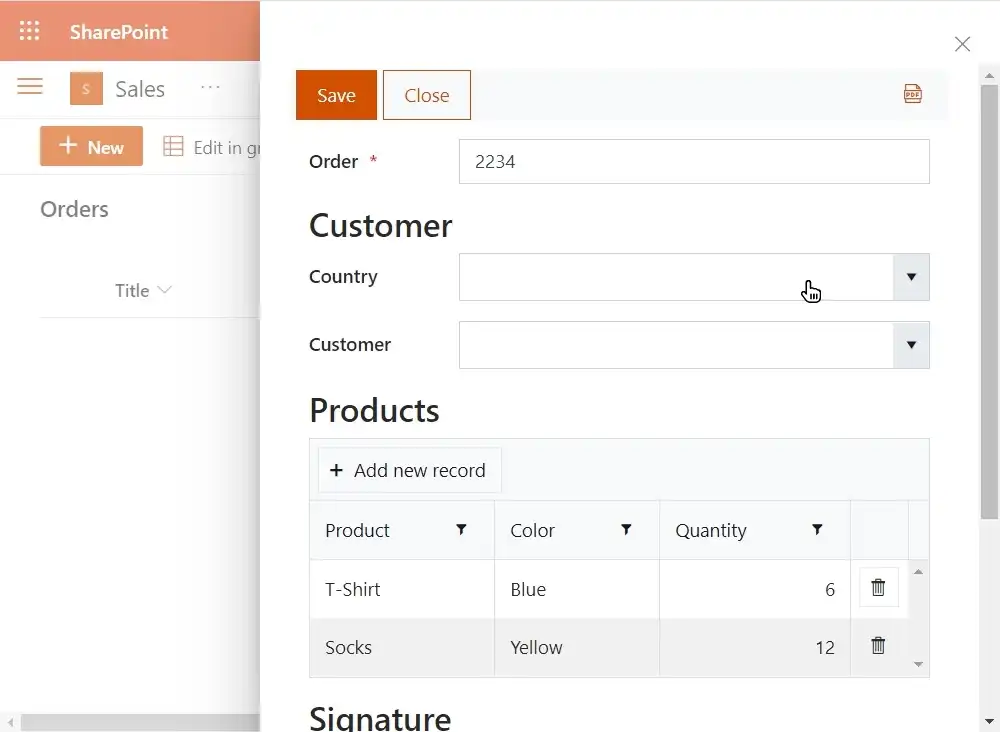
Task: Click the Save button
Action: click(x=336, y=95)
